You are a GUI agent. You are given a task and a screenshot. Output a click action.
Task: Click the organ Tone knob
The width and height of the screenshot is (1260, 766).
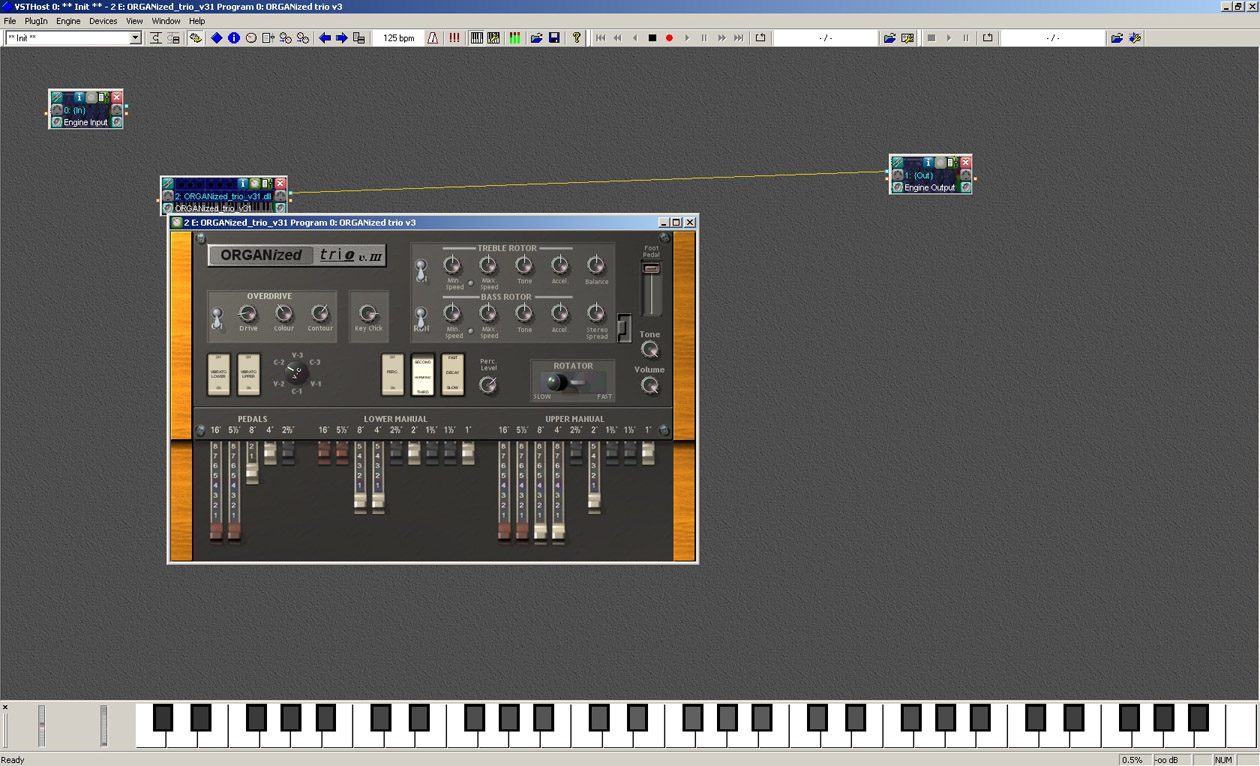pyautogui.click(x=650, y=350)
